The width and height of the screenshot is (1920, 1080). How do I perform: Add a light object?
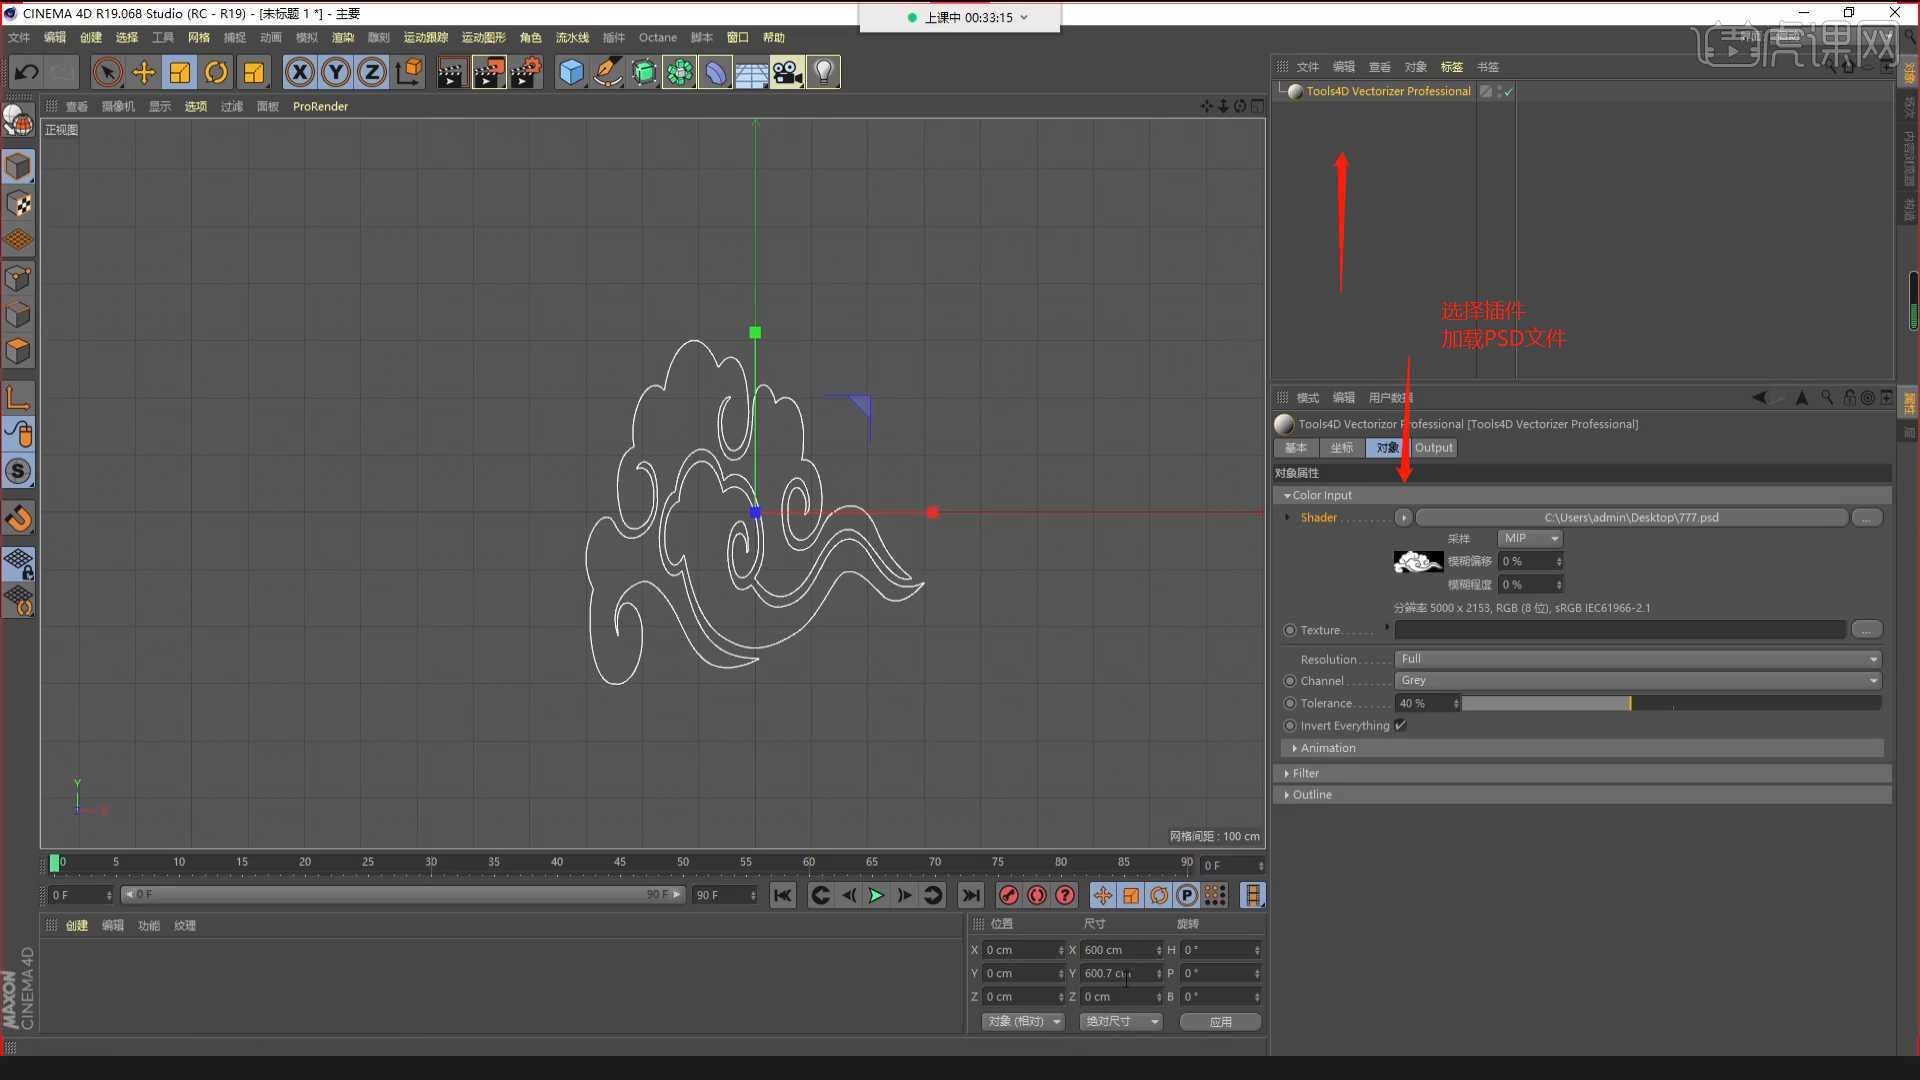[x=824, y=72]
